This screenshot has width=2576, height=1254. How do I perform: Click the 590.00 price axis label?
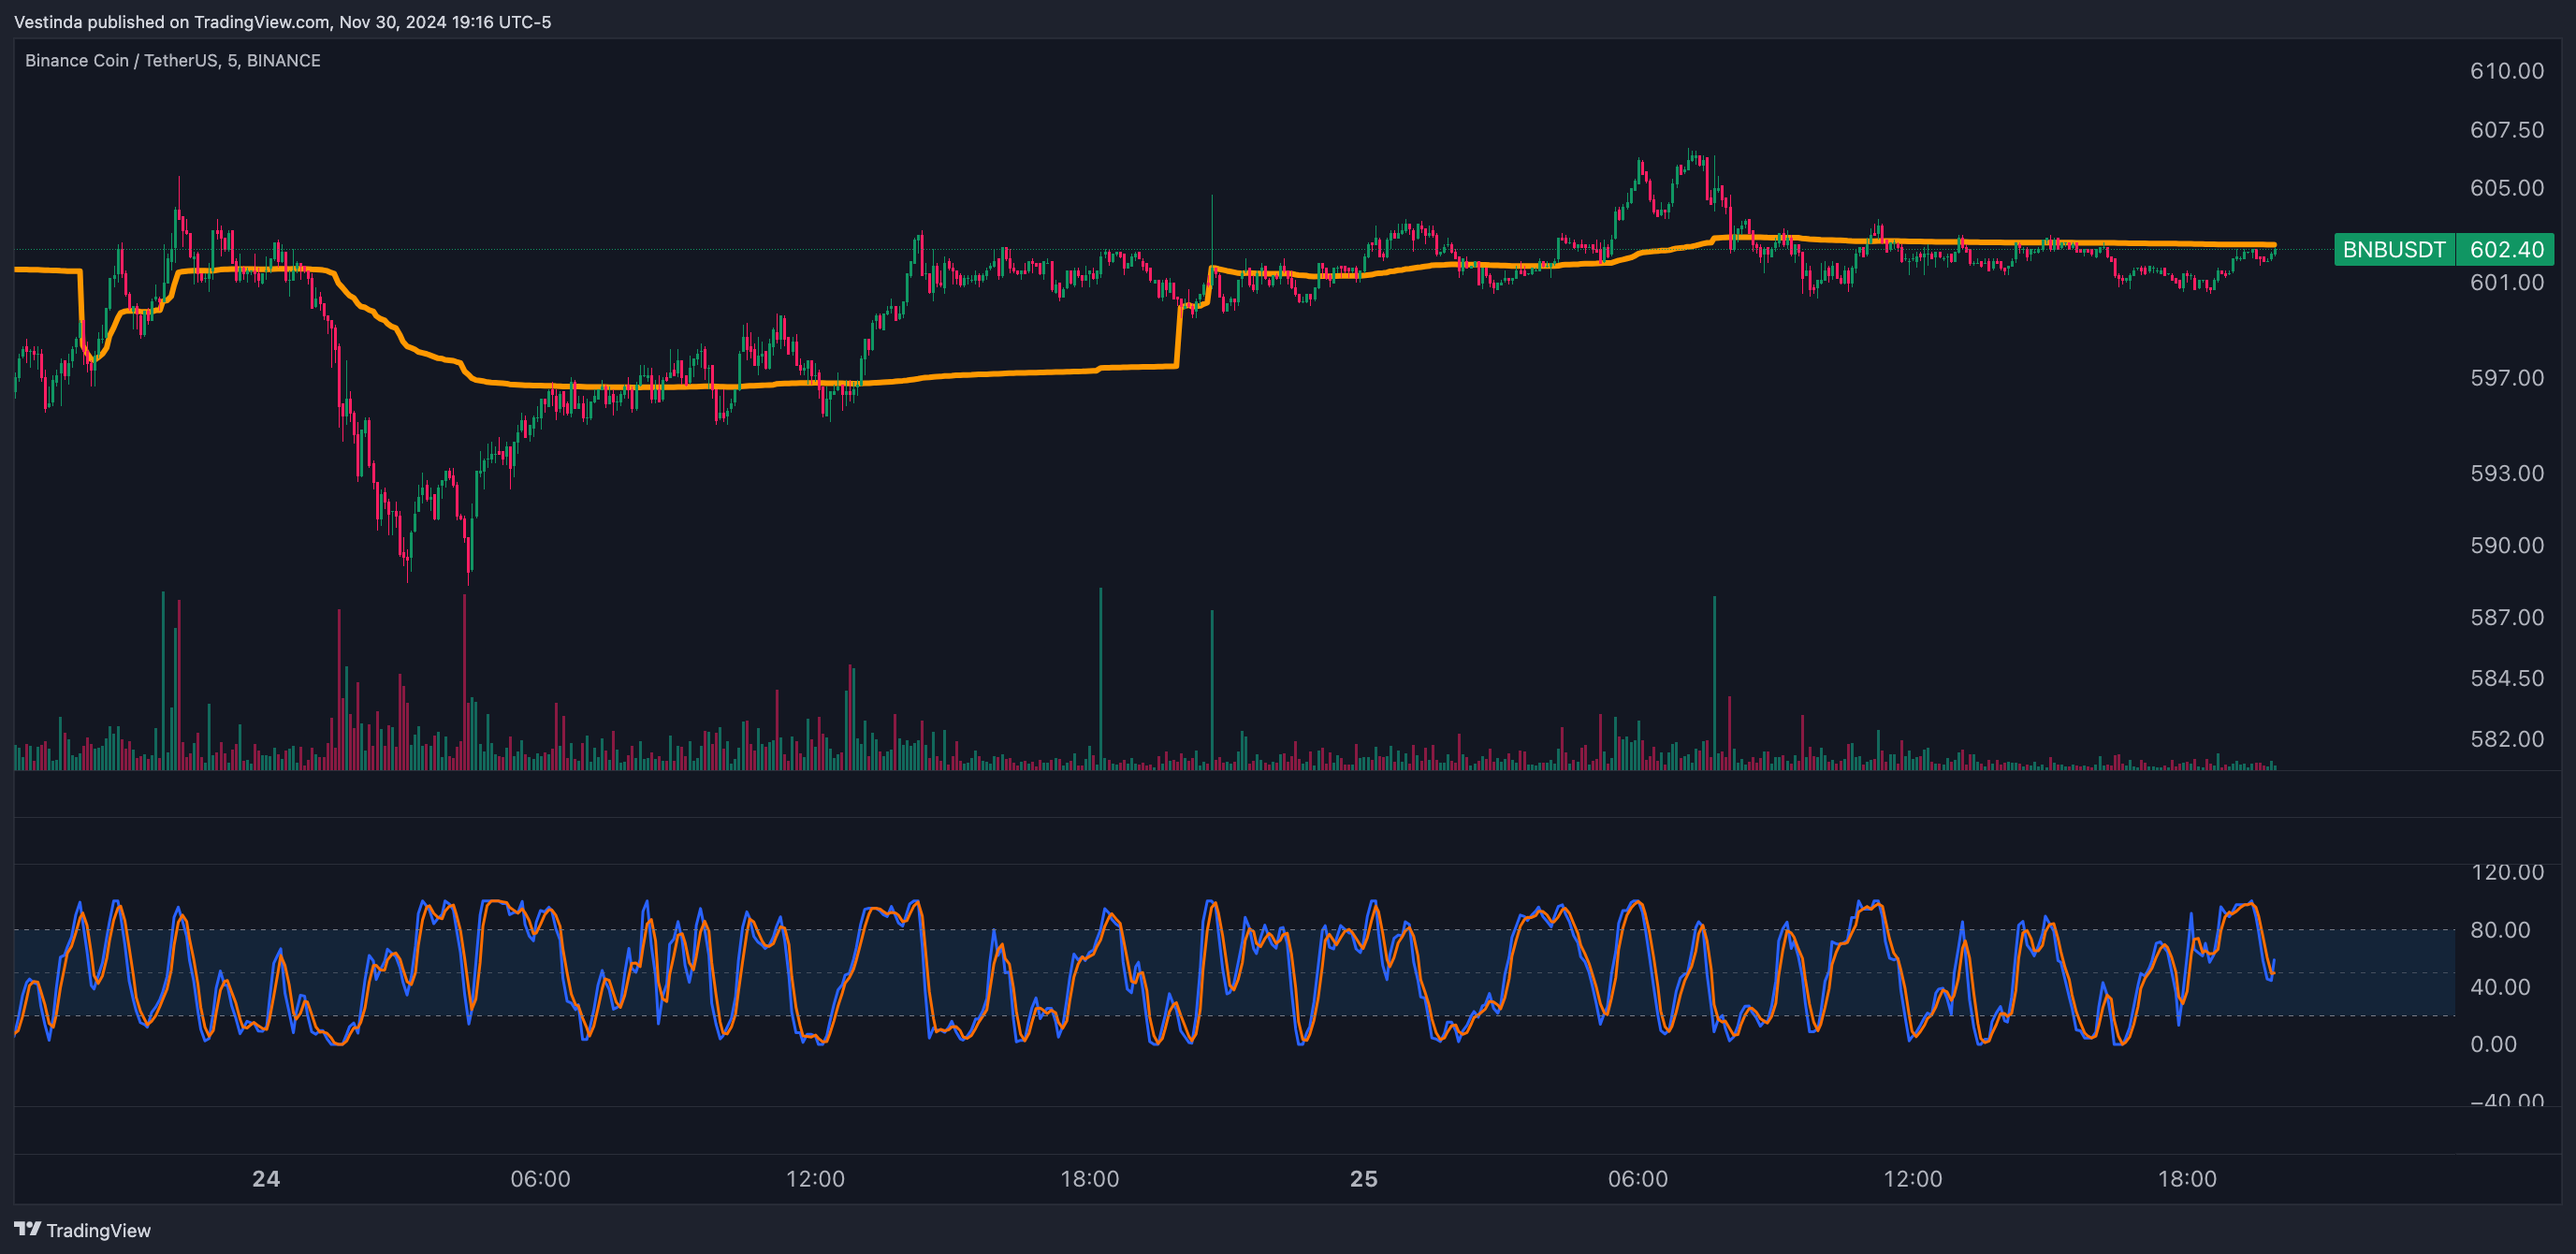tap(2506, 545)
